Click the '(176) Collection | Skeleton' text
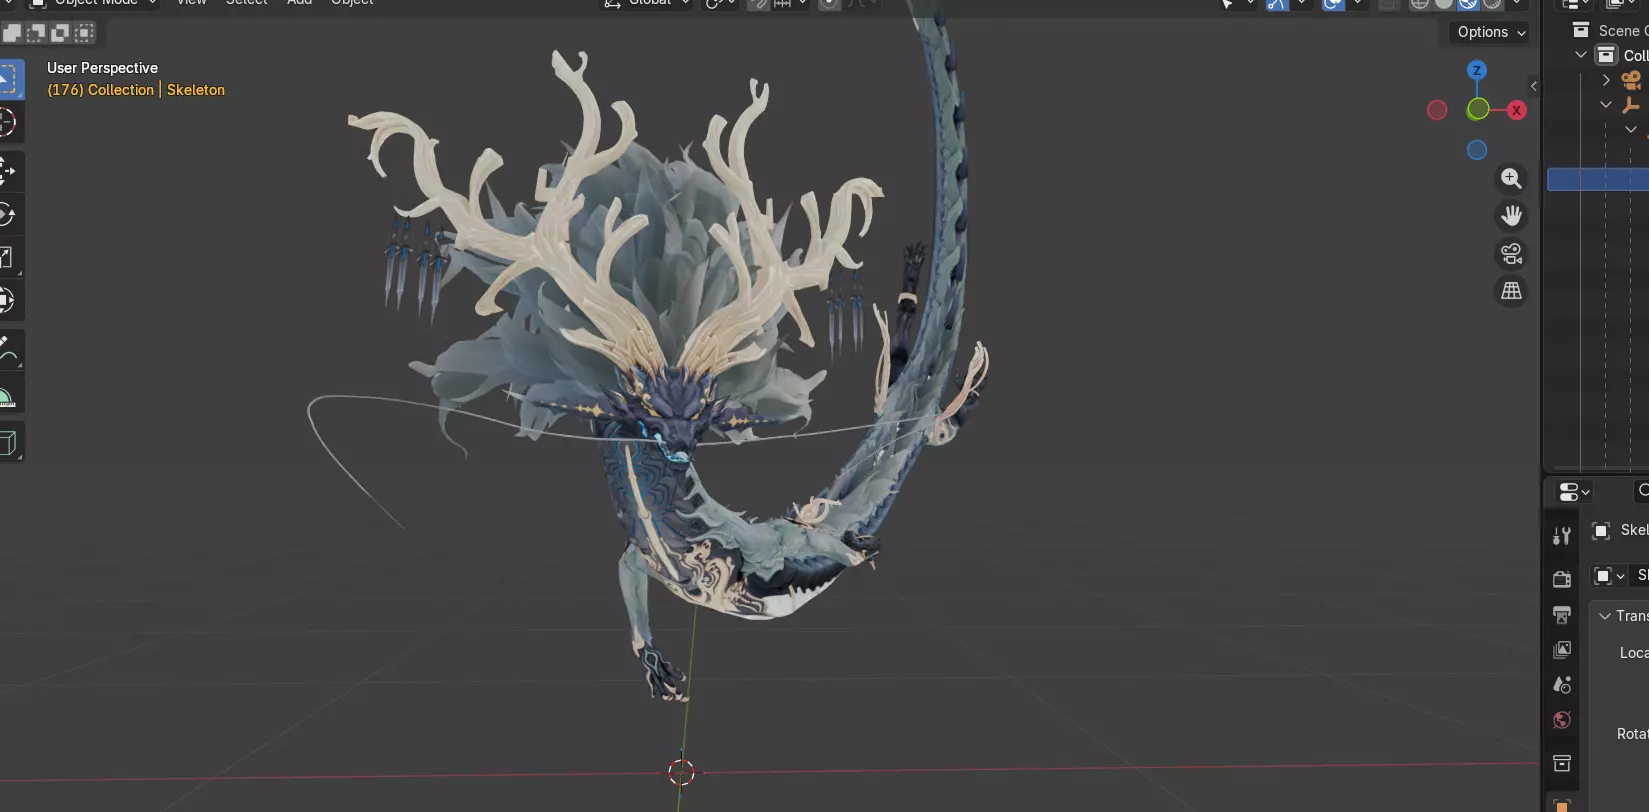 pos(136,90)
